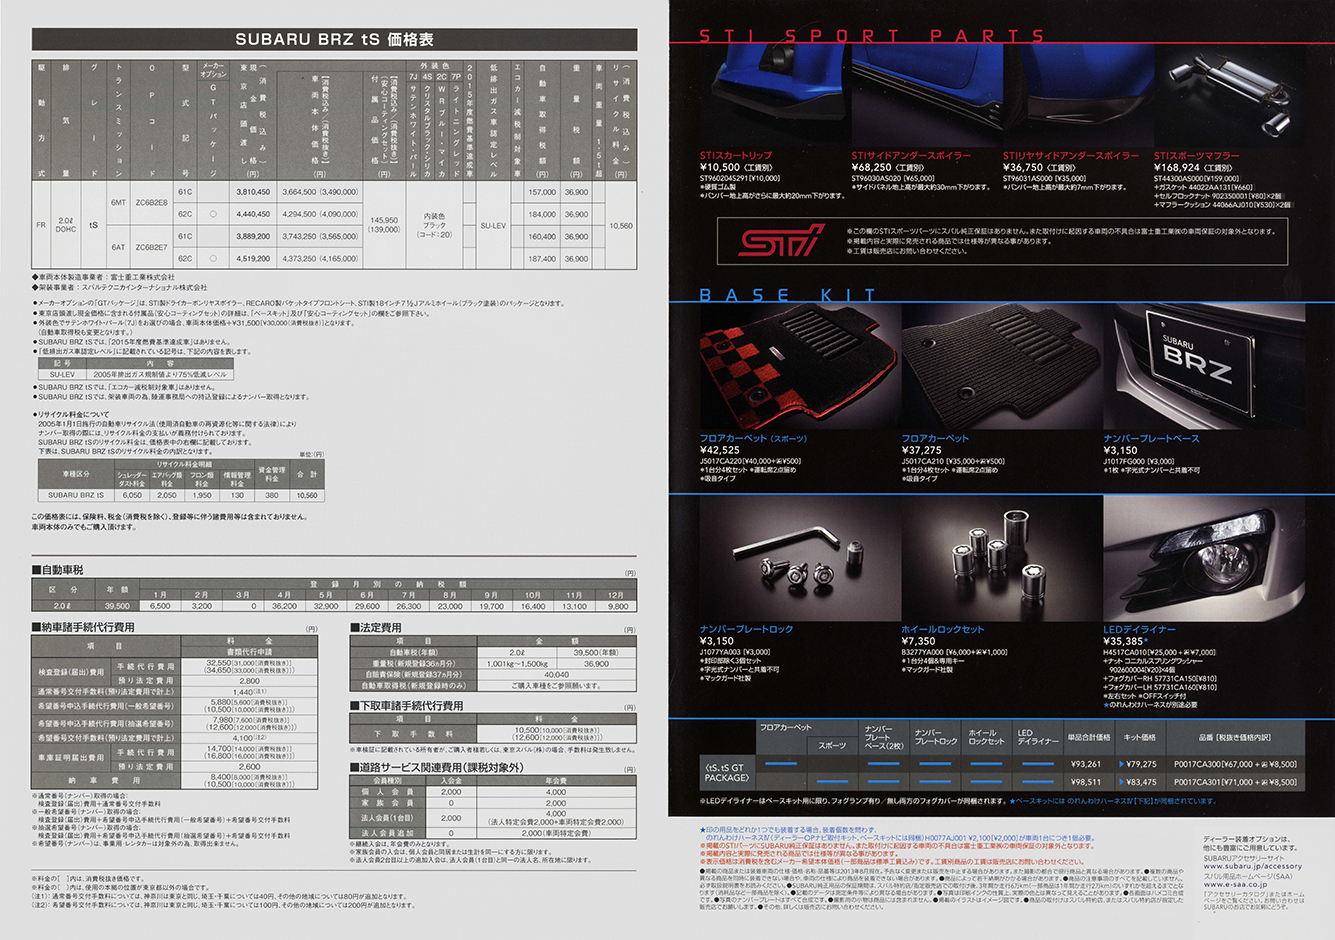Screen dimensions: 1335x940
Task: Follow the www.e-saa.co.jp link
Action: tap(1235, 885)
